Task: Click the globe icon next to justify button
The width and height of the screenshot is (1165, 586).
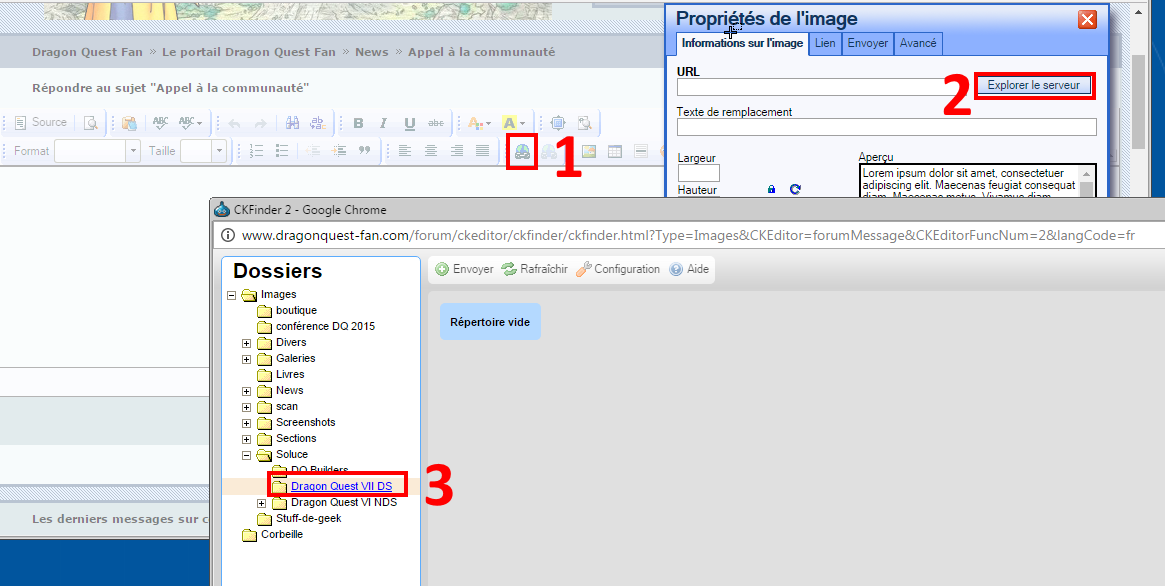Action: [522, 151]
